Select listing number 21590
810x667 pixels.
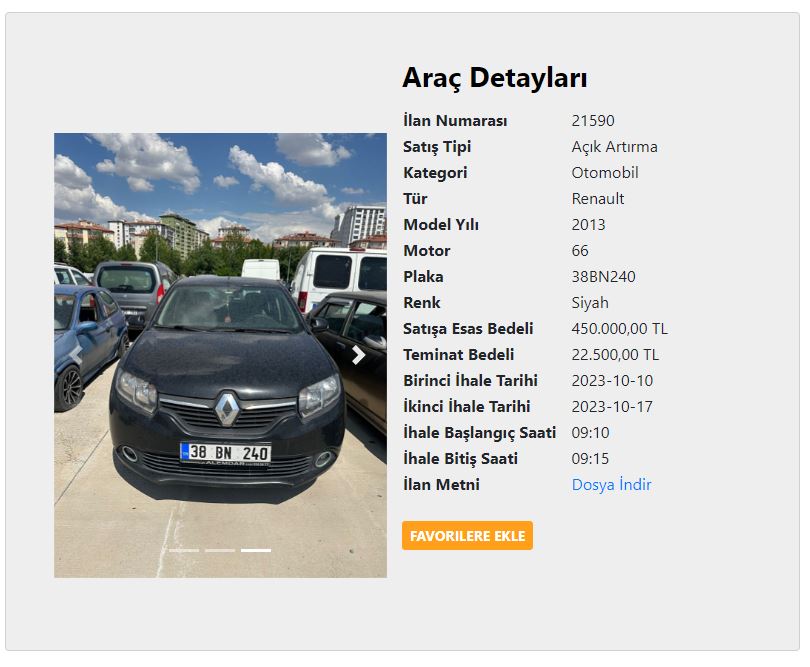point(593,121)
